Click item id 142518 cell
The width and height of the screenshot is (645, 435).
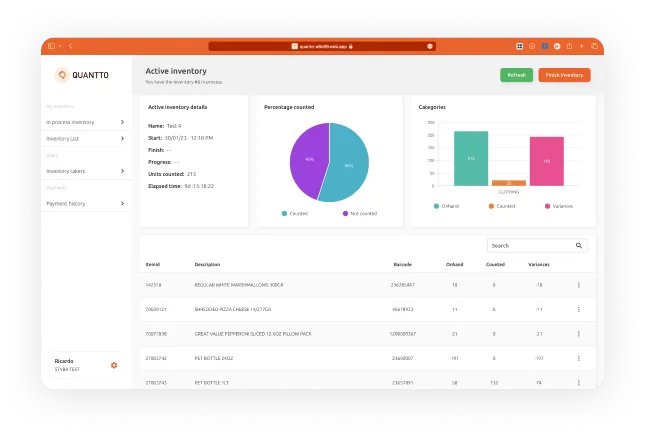153,285
